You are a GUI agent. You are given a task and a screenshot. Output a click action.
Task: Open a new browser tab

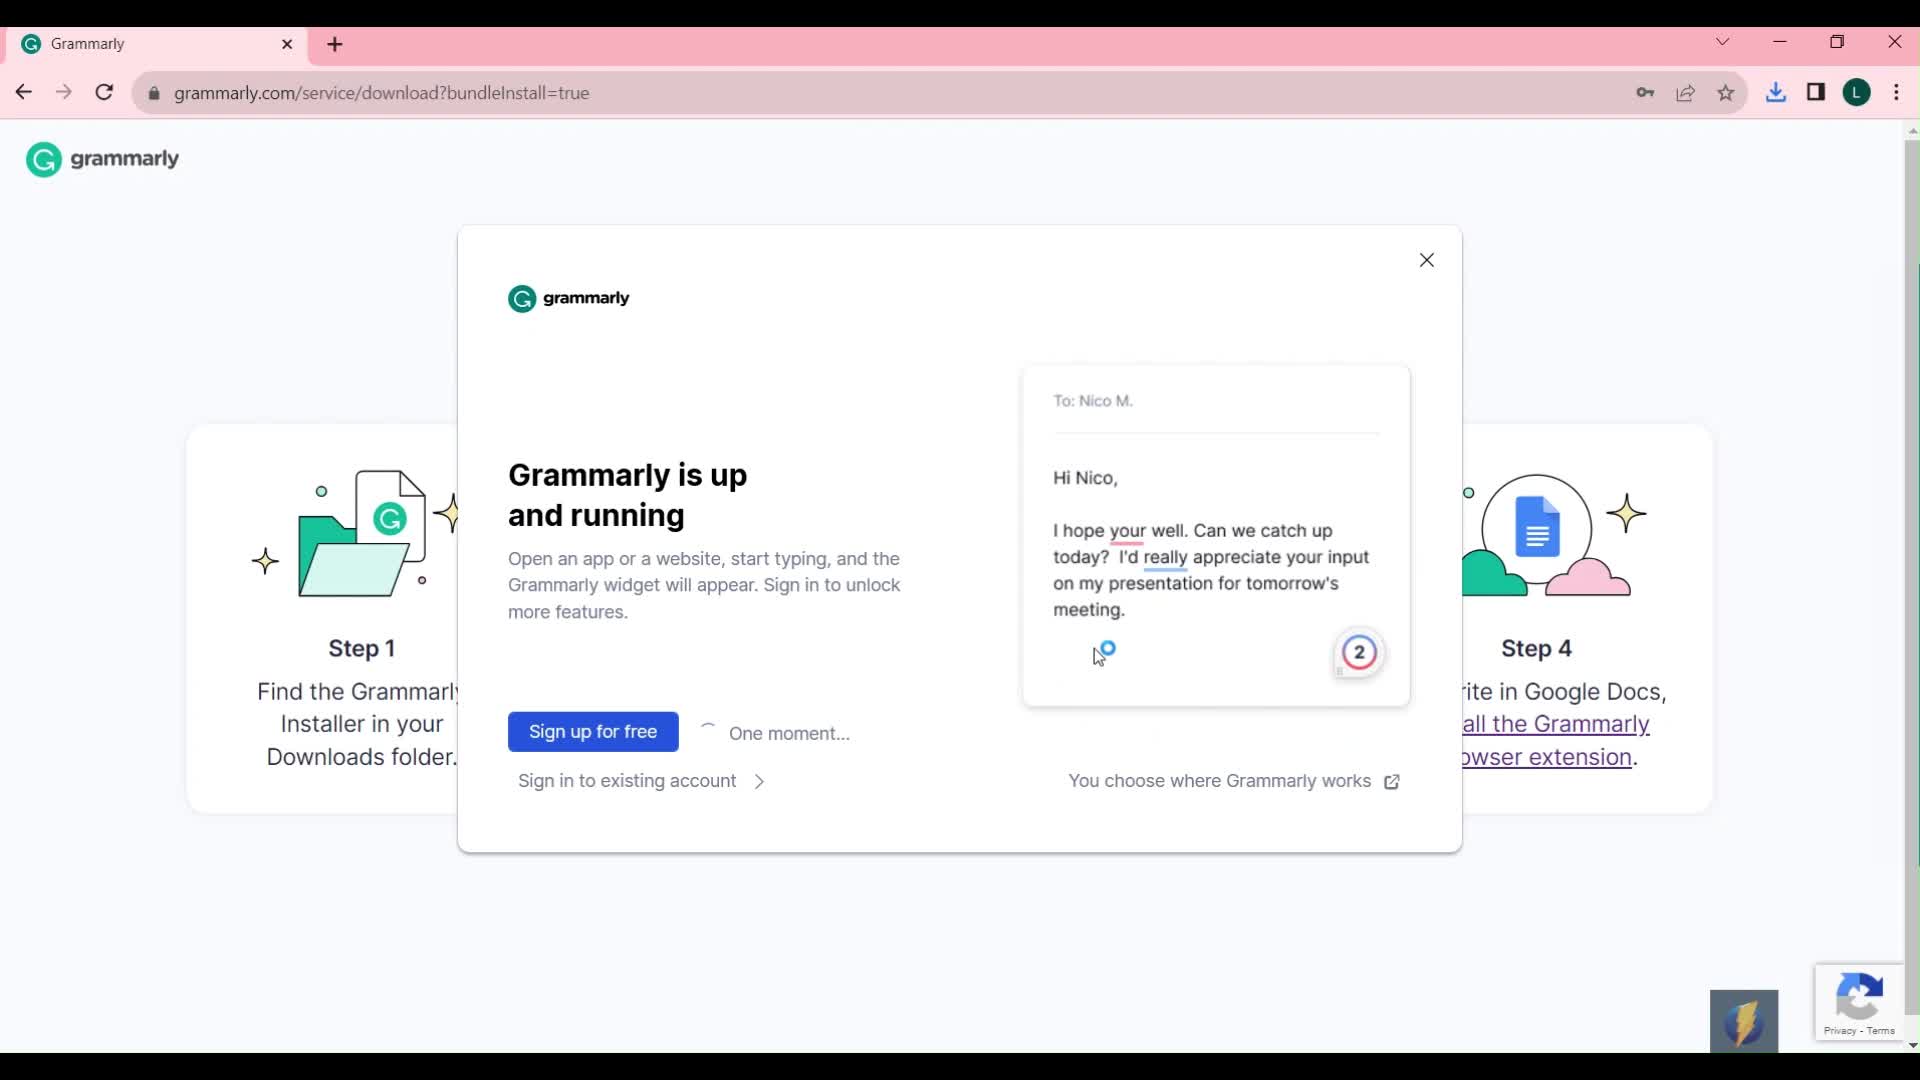[x=335, y=44]
